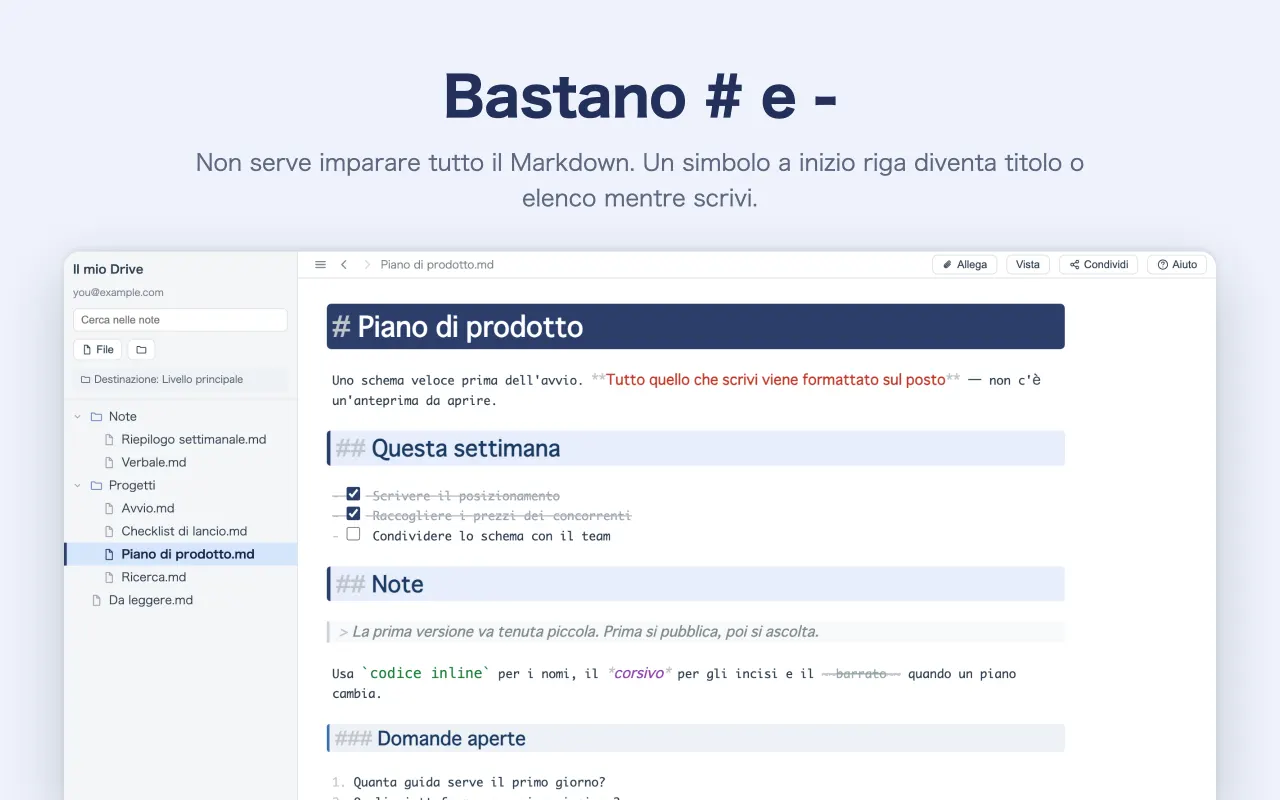Collapse the Note folder chevron
This screenshot has height=800, width=1280.
[78, 417]
